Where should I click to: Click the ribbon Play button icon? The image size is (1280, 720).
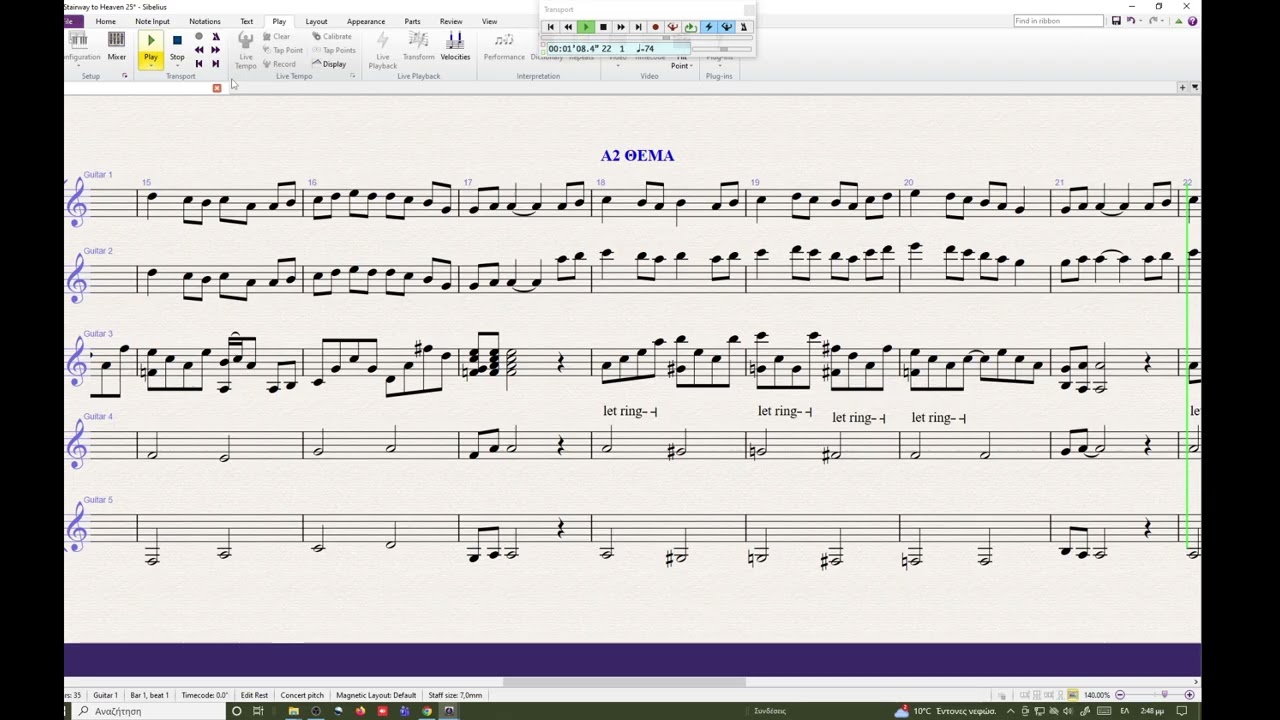151,40
